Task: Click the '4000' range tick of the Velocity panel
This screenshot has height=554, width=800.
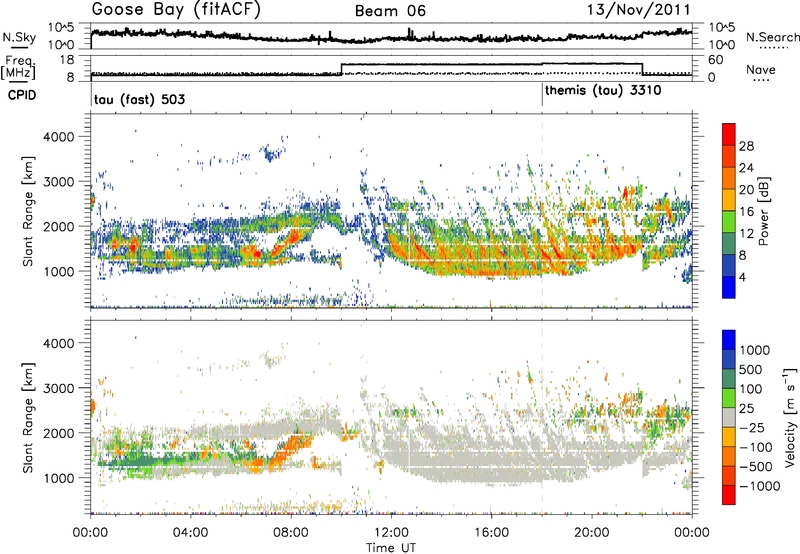Action: tap(59, 343)
